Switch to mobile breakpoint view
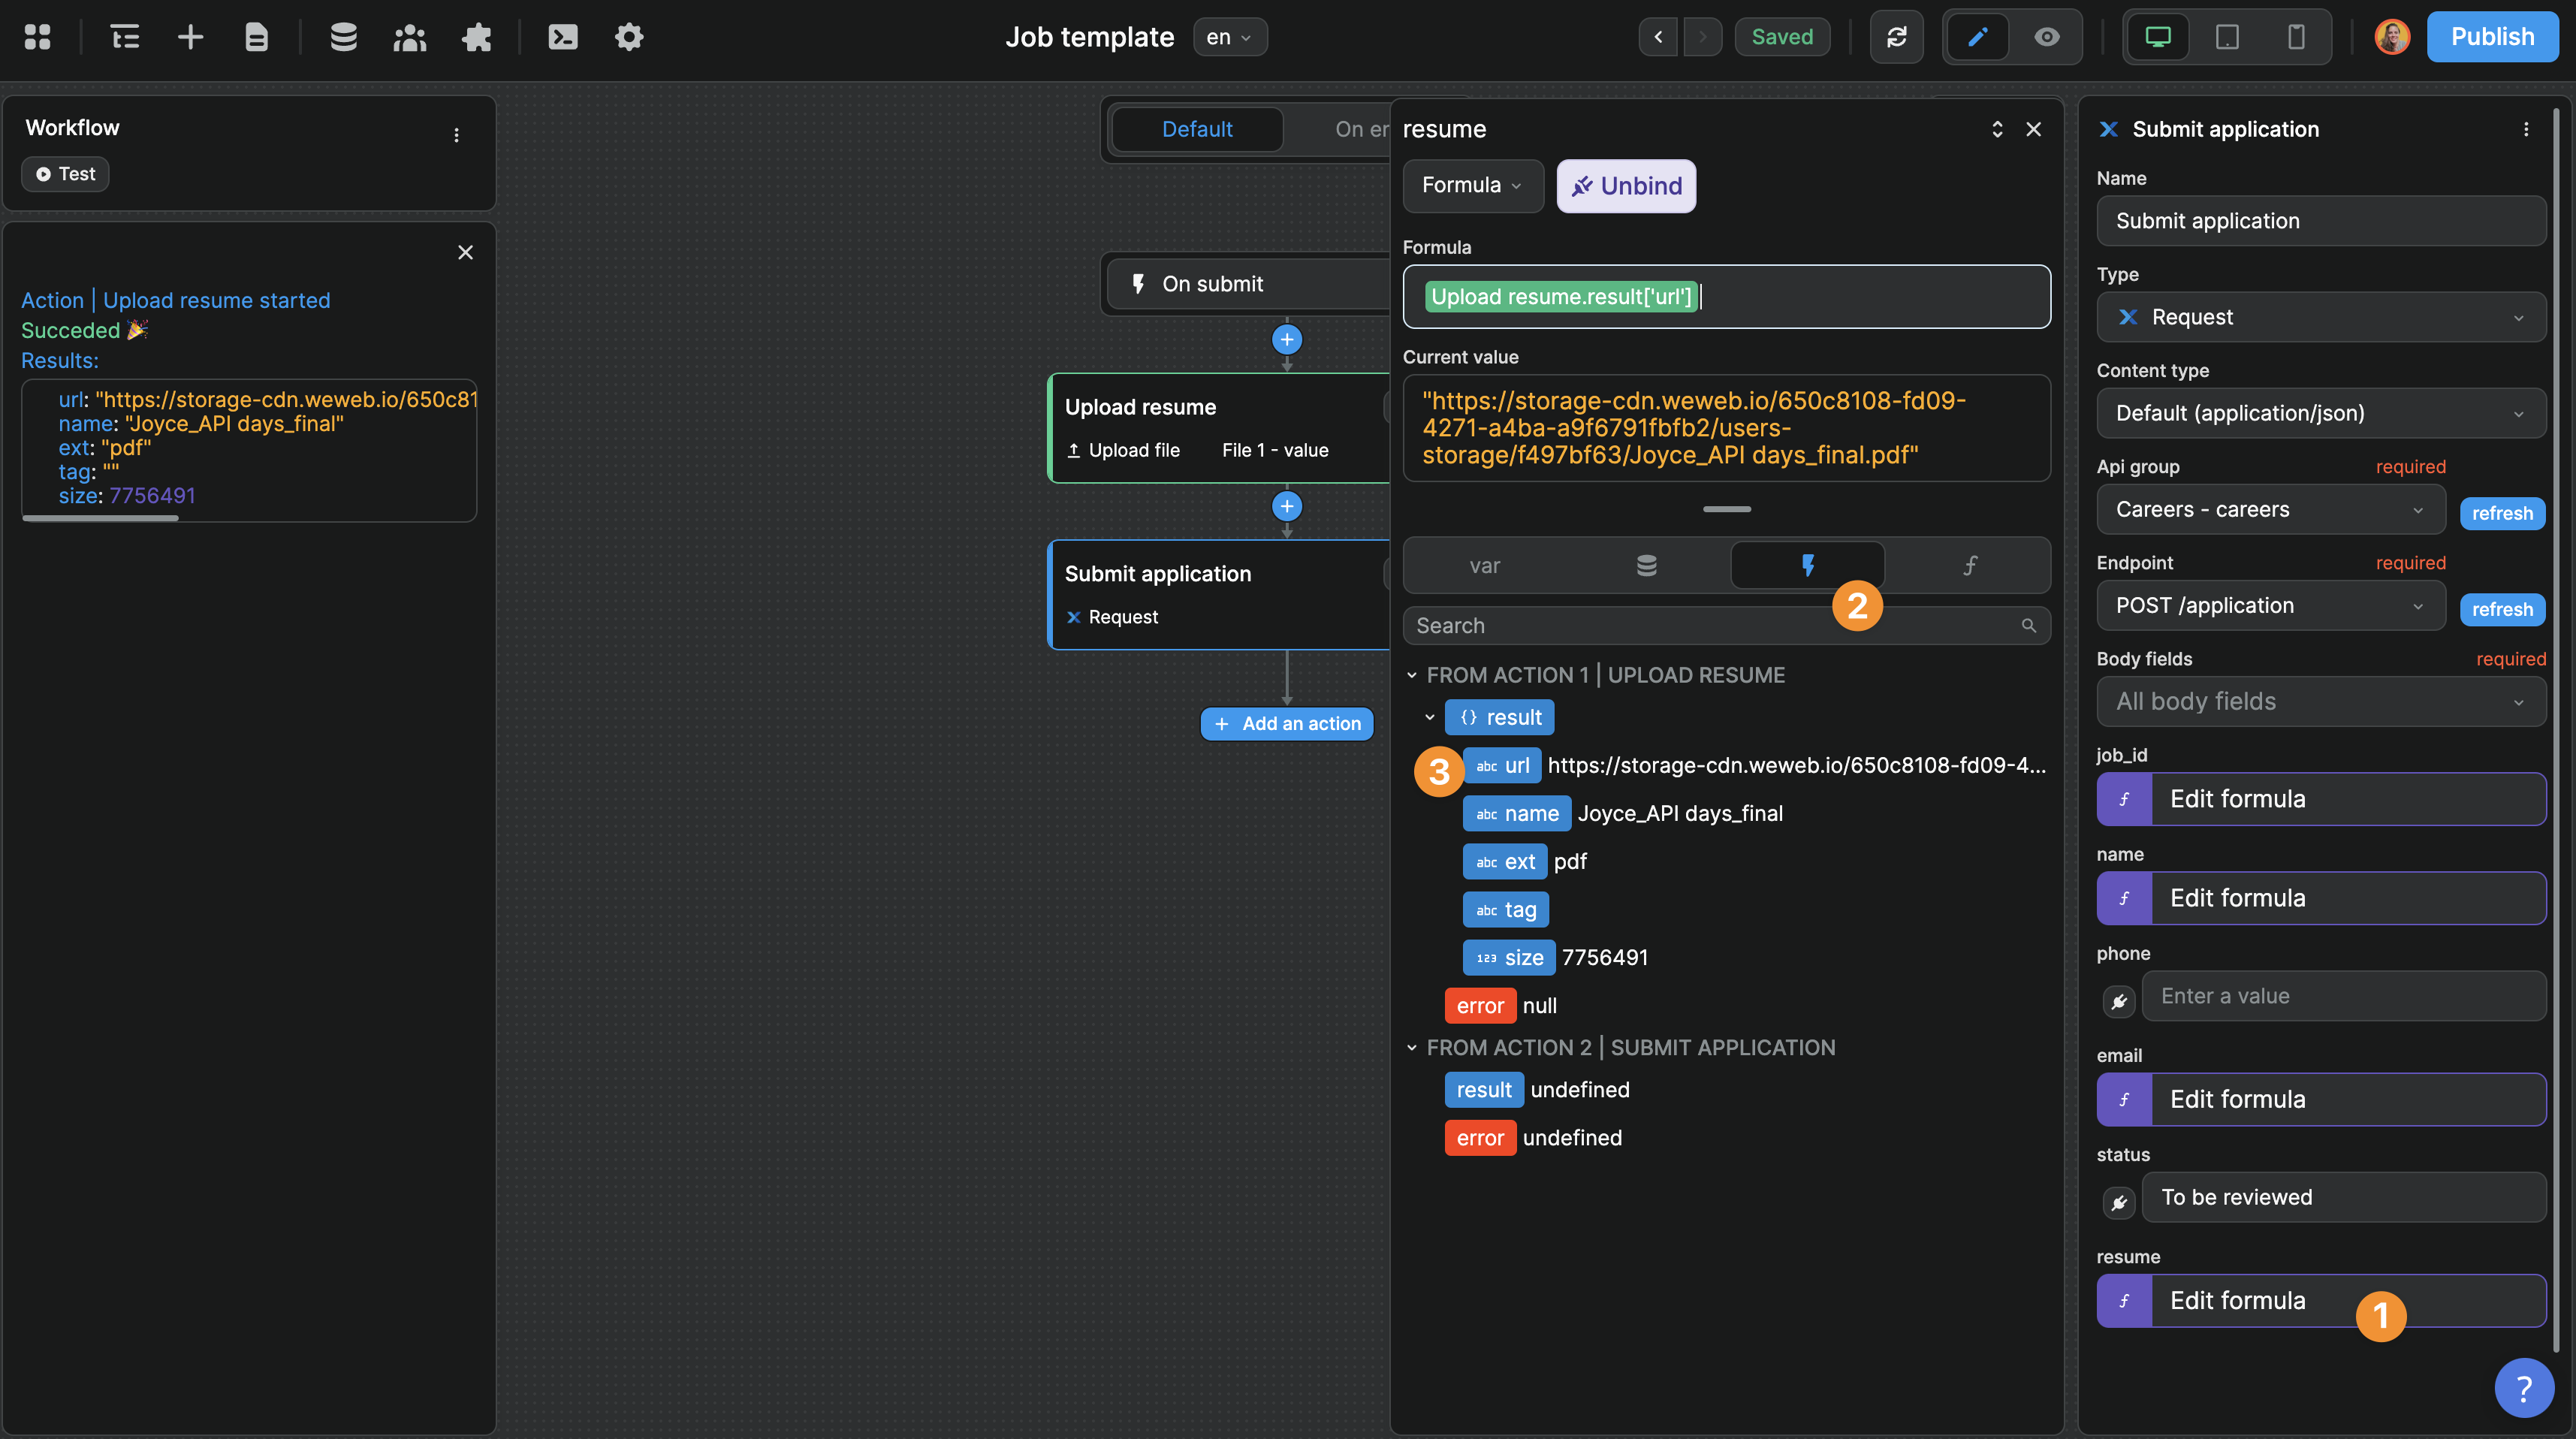2576x1439 pixels. pos(2295,37)
